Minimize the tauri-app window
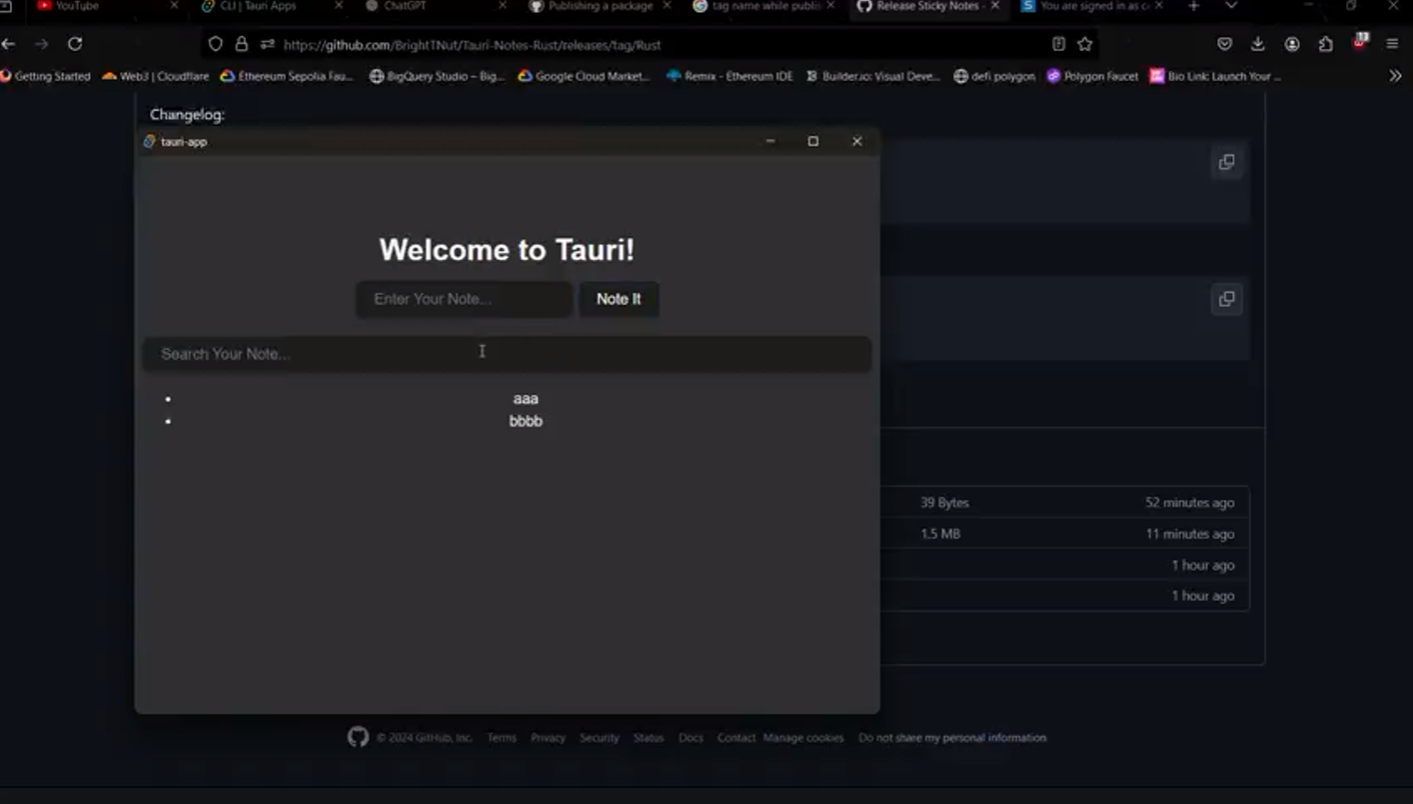This screenshot has width=1413, height=804. (x=770, y=141)
